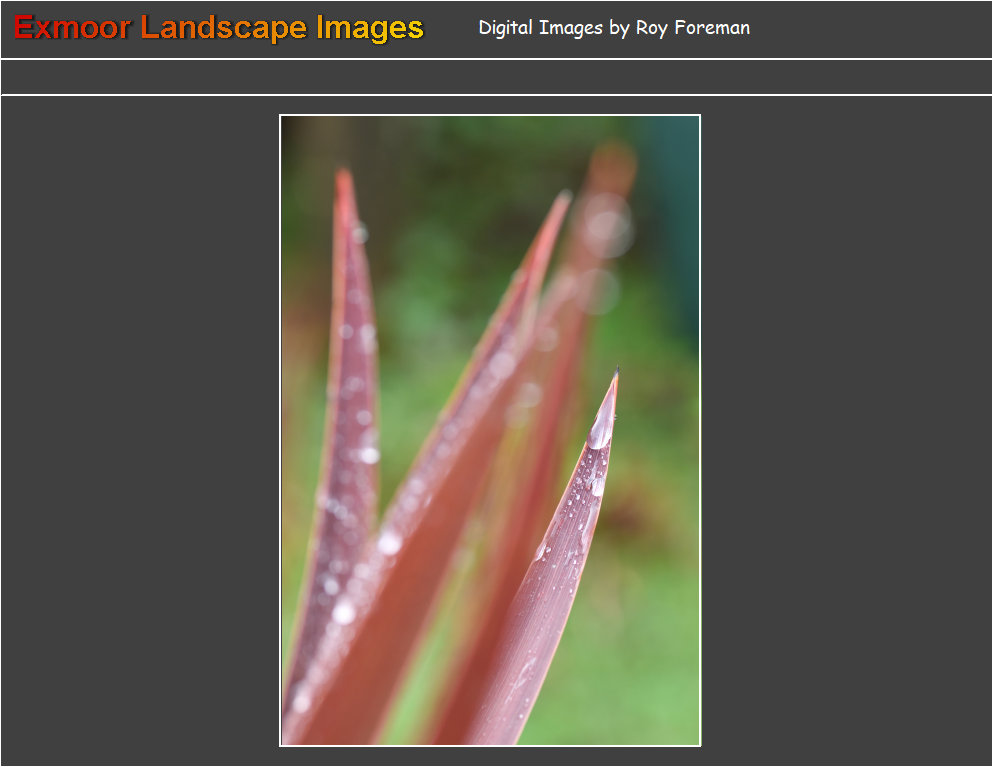Click the tip of the middle red leaf
The height and width of the screenshot is (767, 993).
coord(563,198)
